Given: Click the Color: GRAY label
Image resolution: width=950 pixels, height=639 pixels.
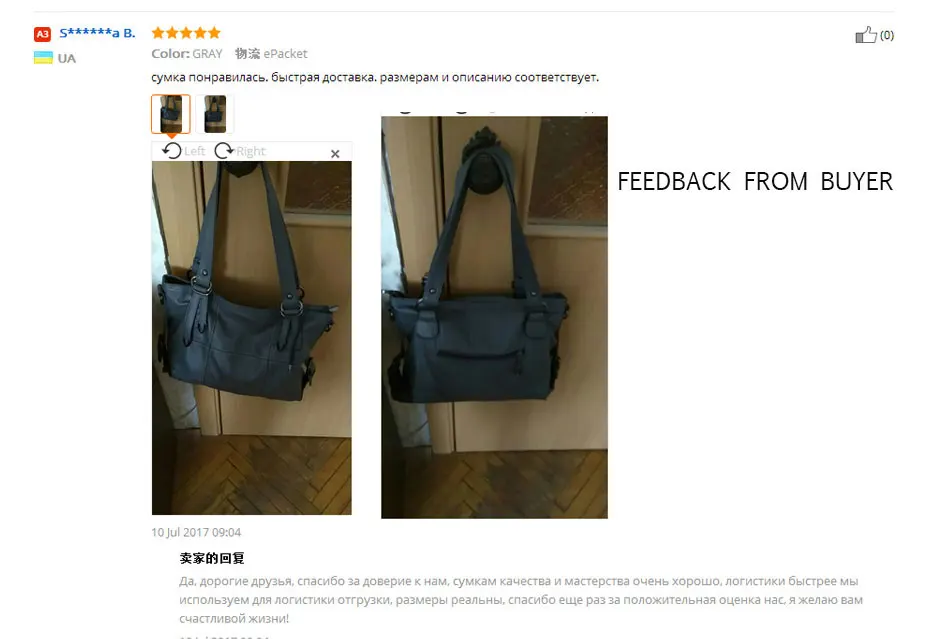Looking at the screenshot, I should (187, 53).
